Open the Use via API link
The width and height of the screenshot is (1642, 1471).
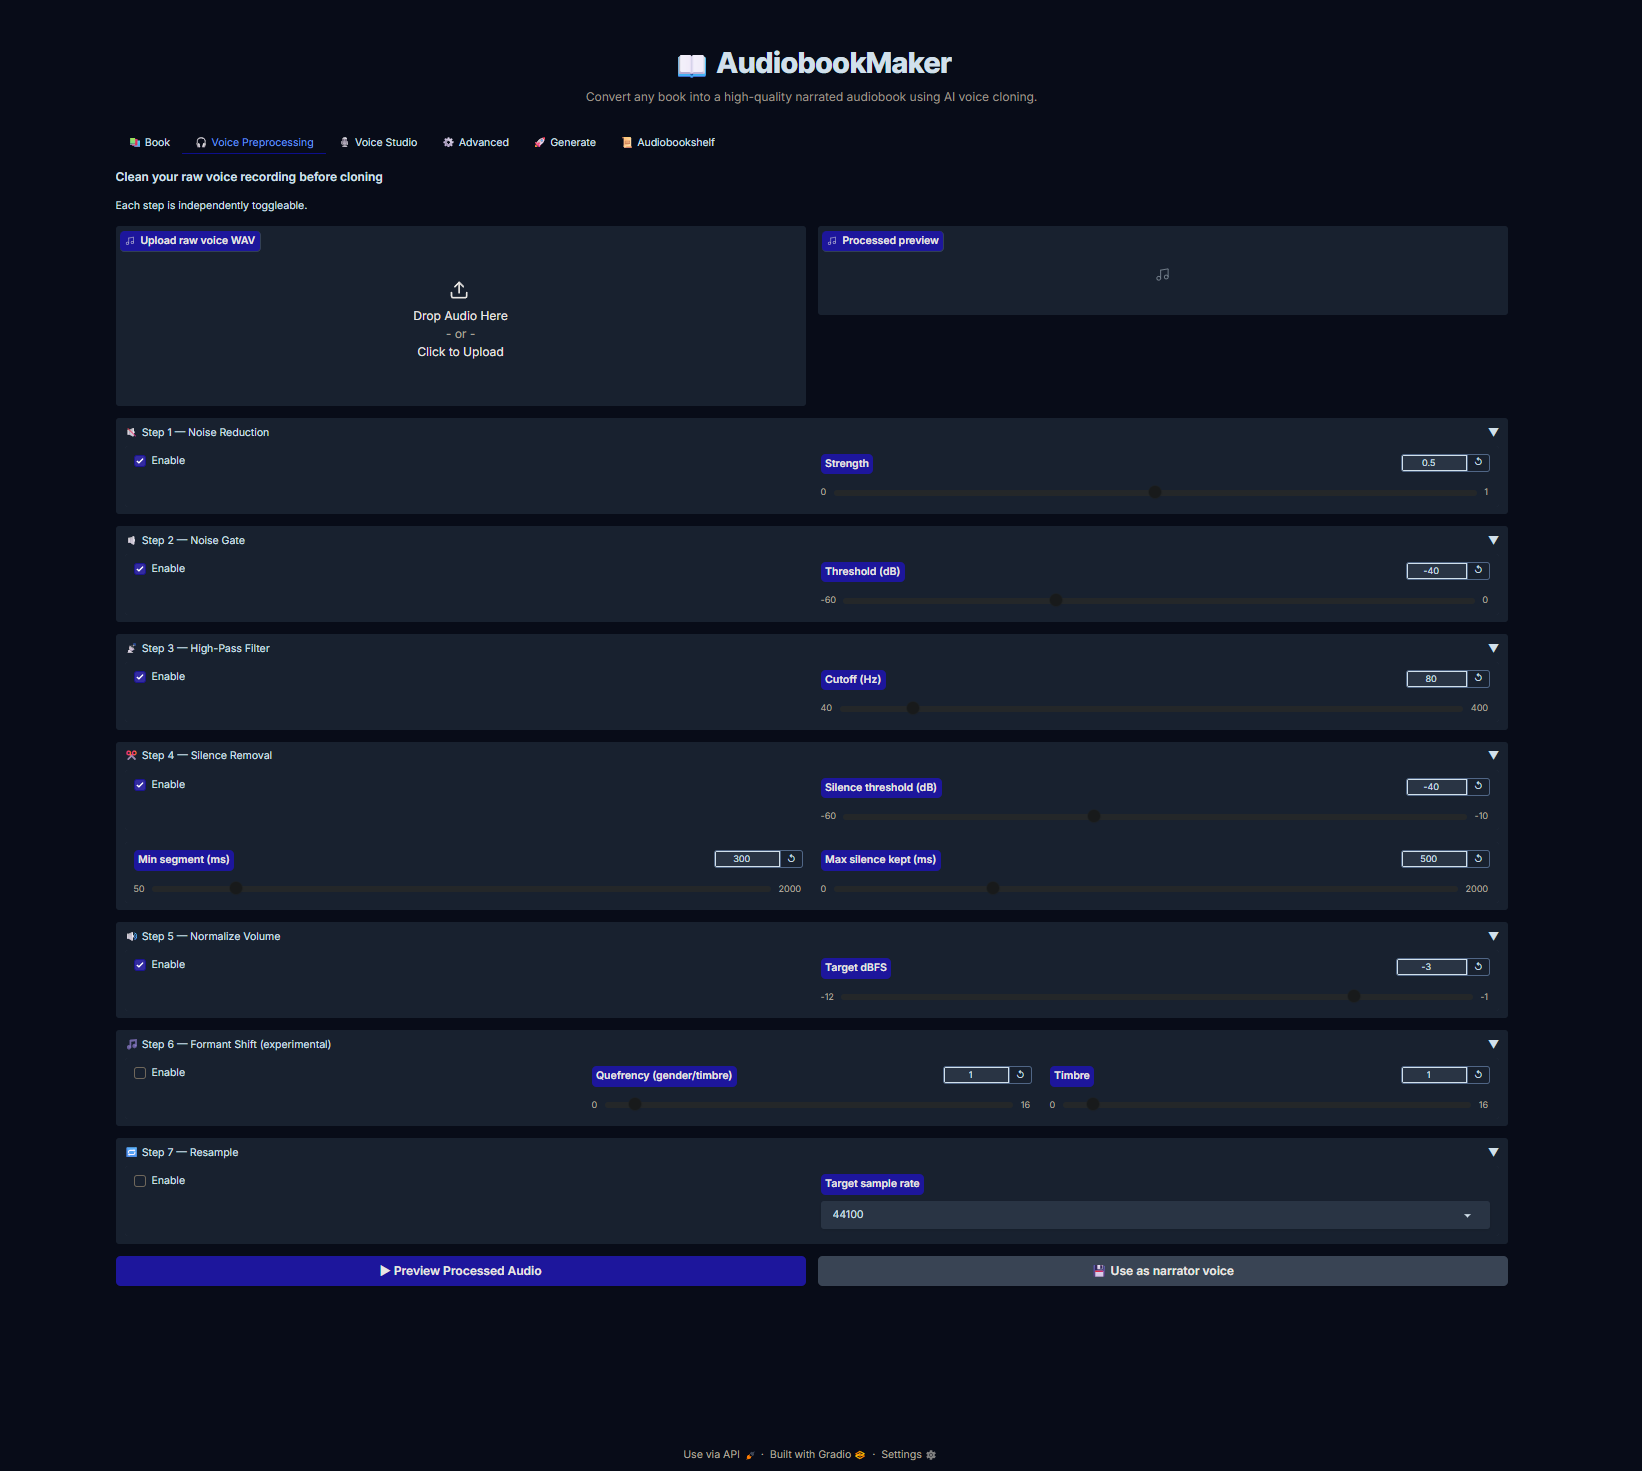click(x=719, y=1455)
